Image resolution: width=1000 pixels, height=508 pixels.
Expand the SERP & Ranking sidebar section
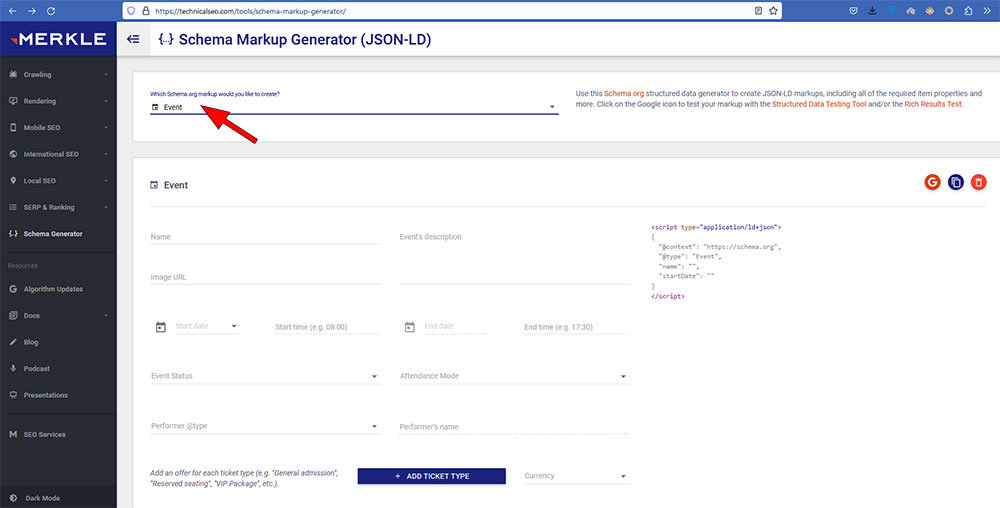[58, 207]
